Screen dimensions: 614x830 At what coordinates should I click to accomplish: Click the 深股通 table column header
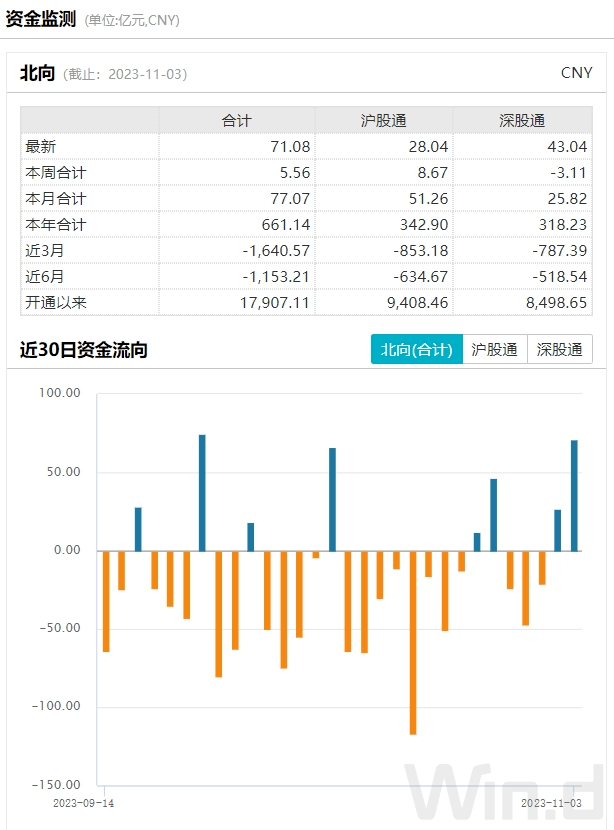click(521, 120)
